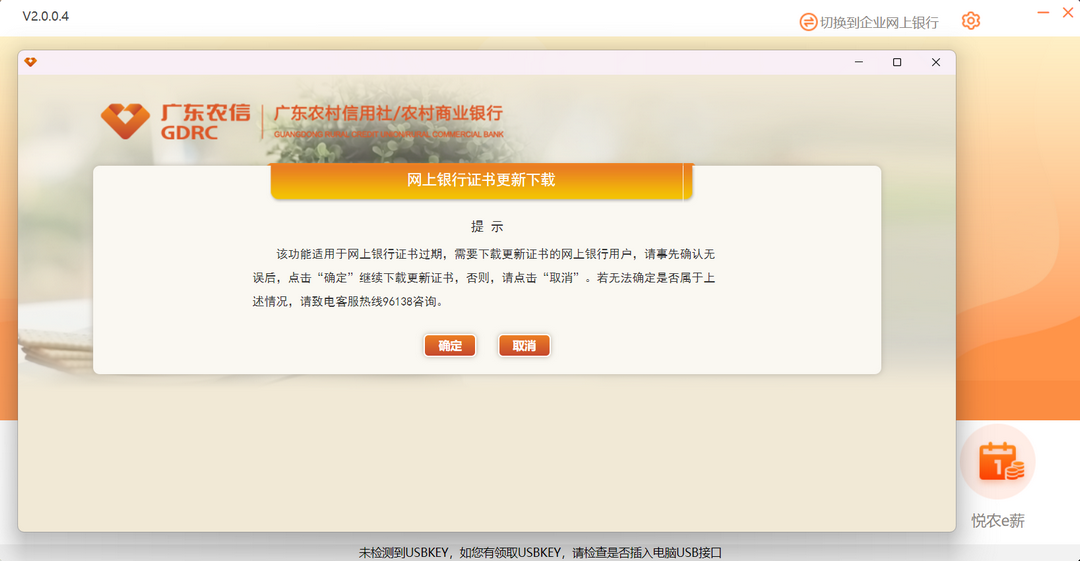Viewport: 1080px width, 561px height.
Task: Click the 广东农村信用社/农村商业银行 title text
Action: pyautogui.click(x=388, y=113)
